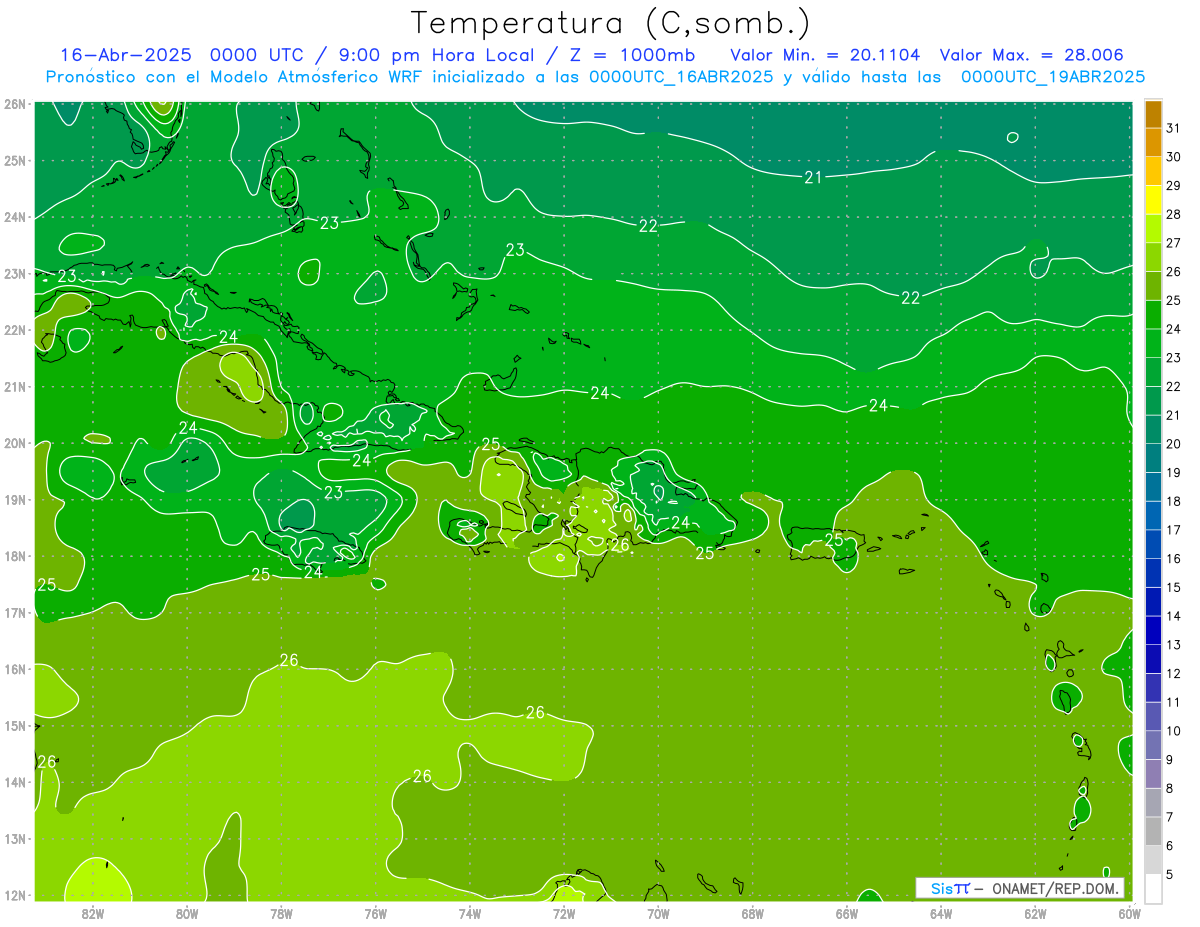This screenshot has width=1200, height=927.
Task: Click the '0000UTC_19ABR2025' valid-until time
Action: [x=1053, y=77]
